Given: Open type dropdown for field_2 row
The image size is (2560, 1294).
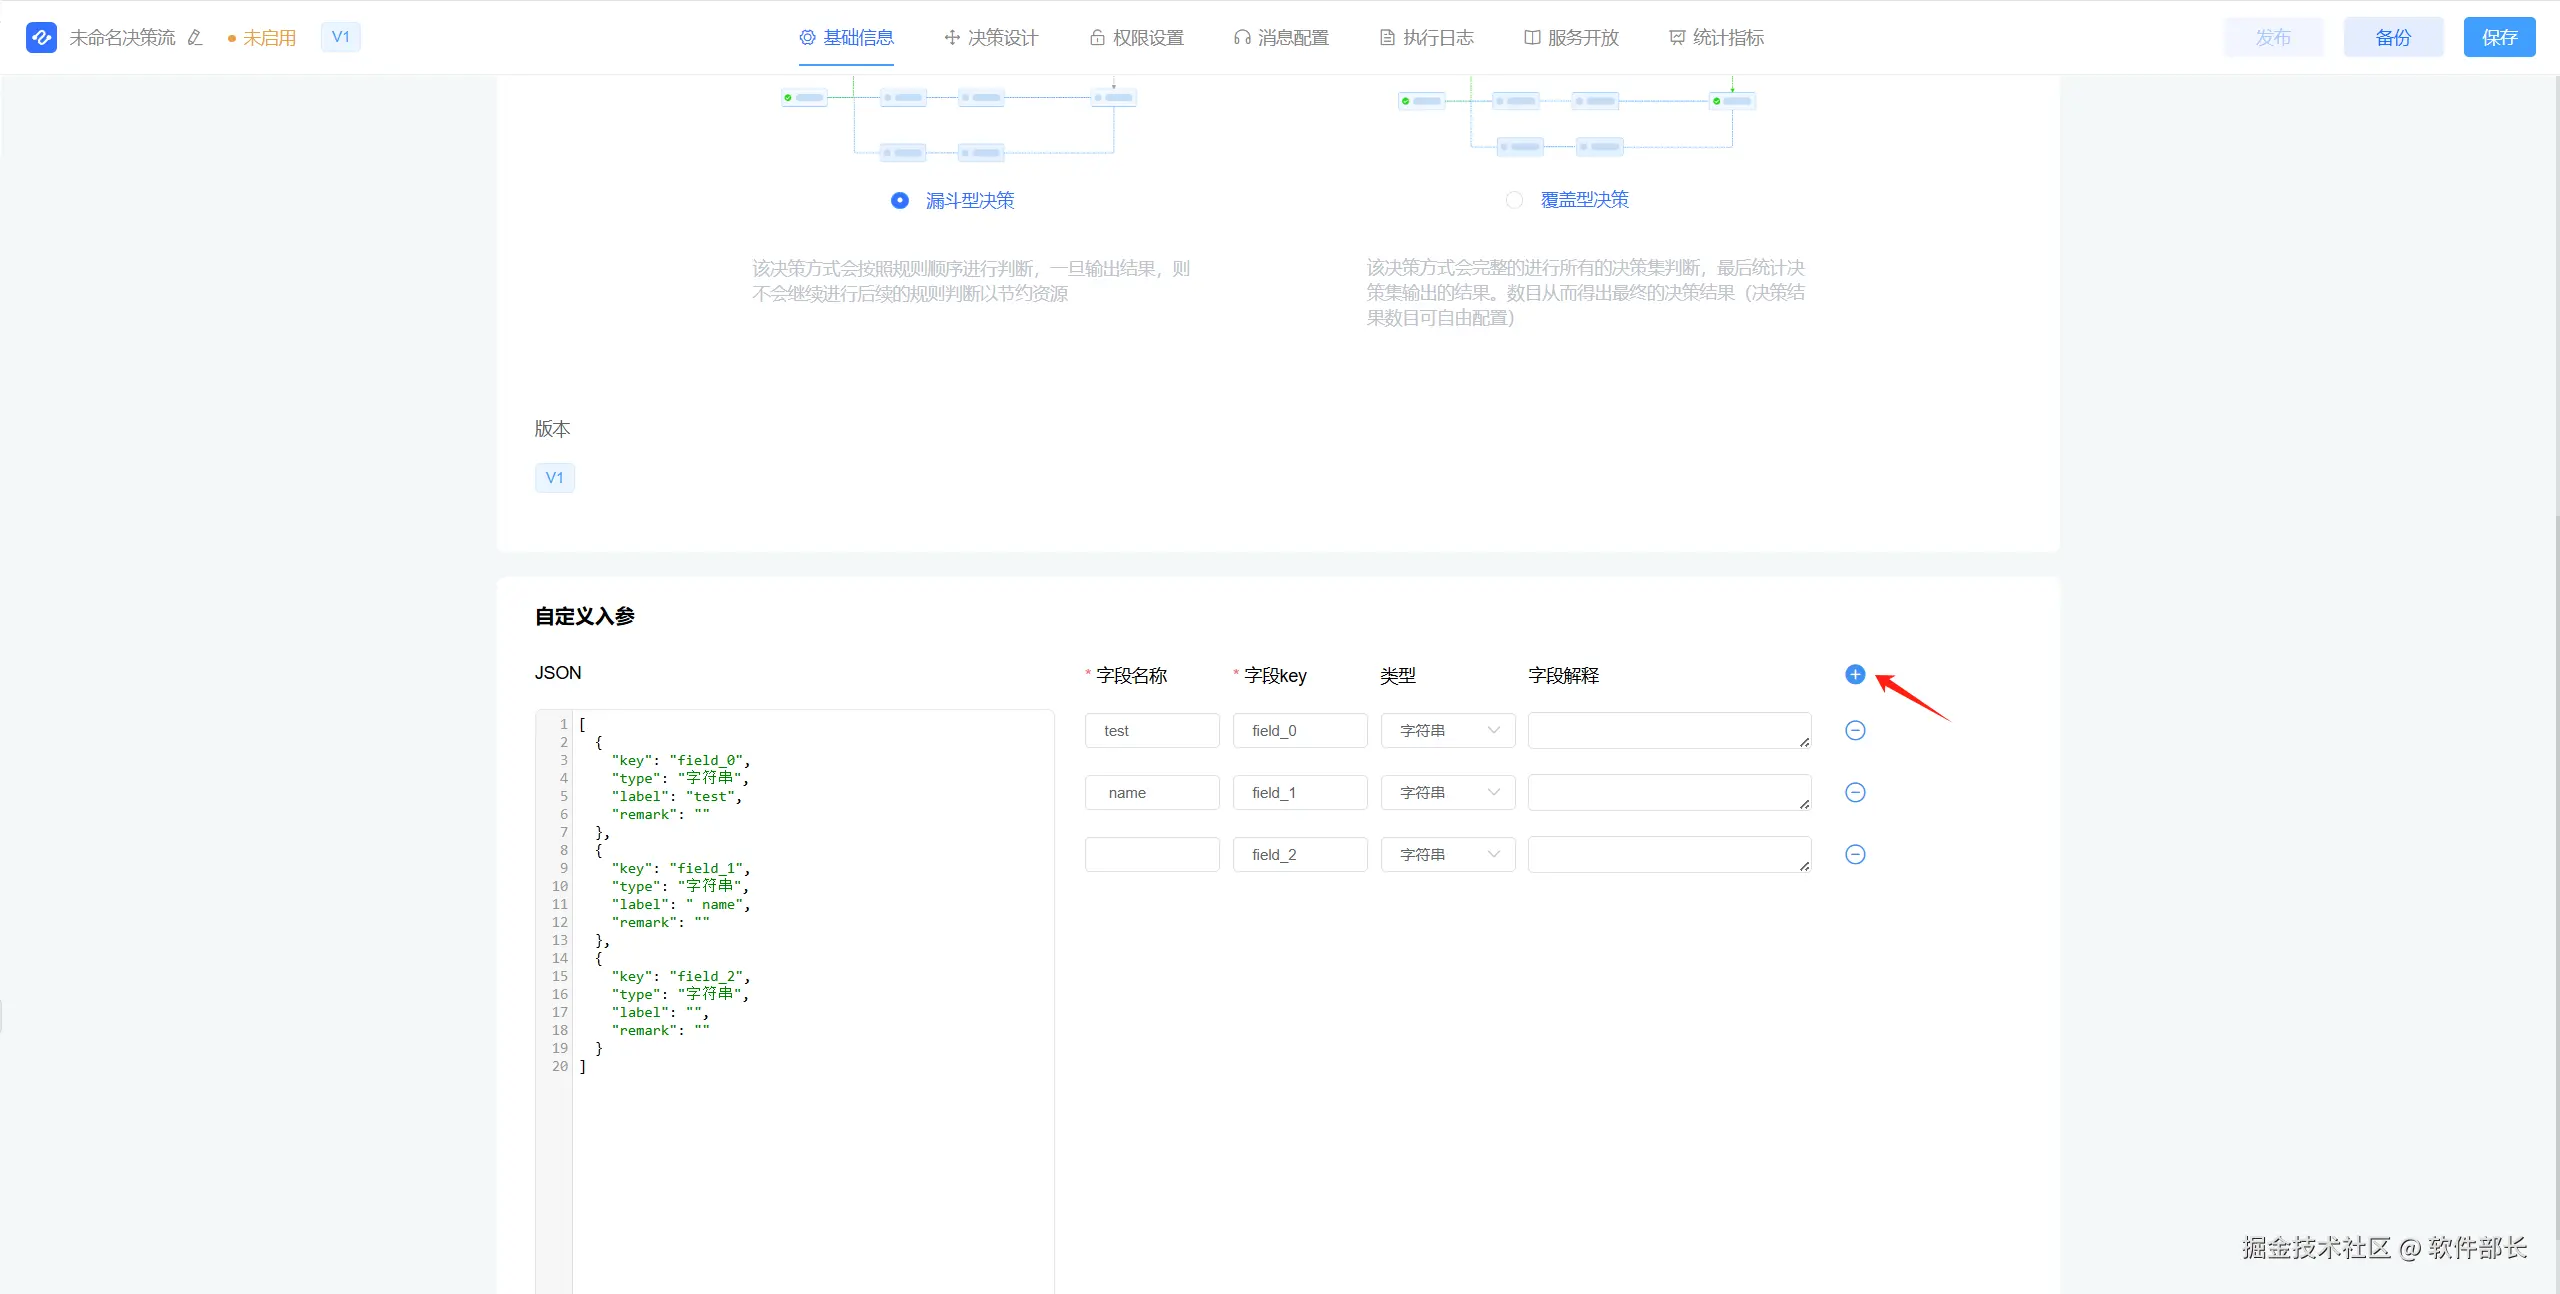Looking at the screenshot, I should point(1447,855).
